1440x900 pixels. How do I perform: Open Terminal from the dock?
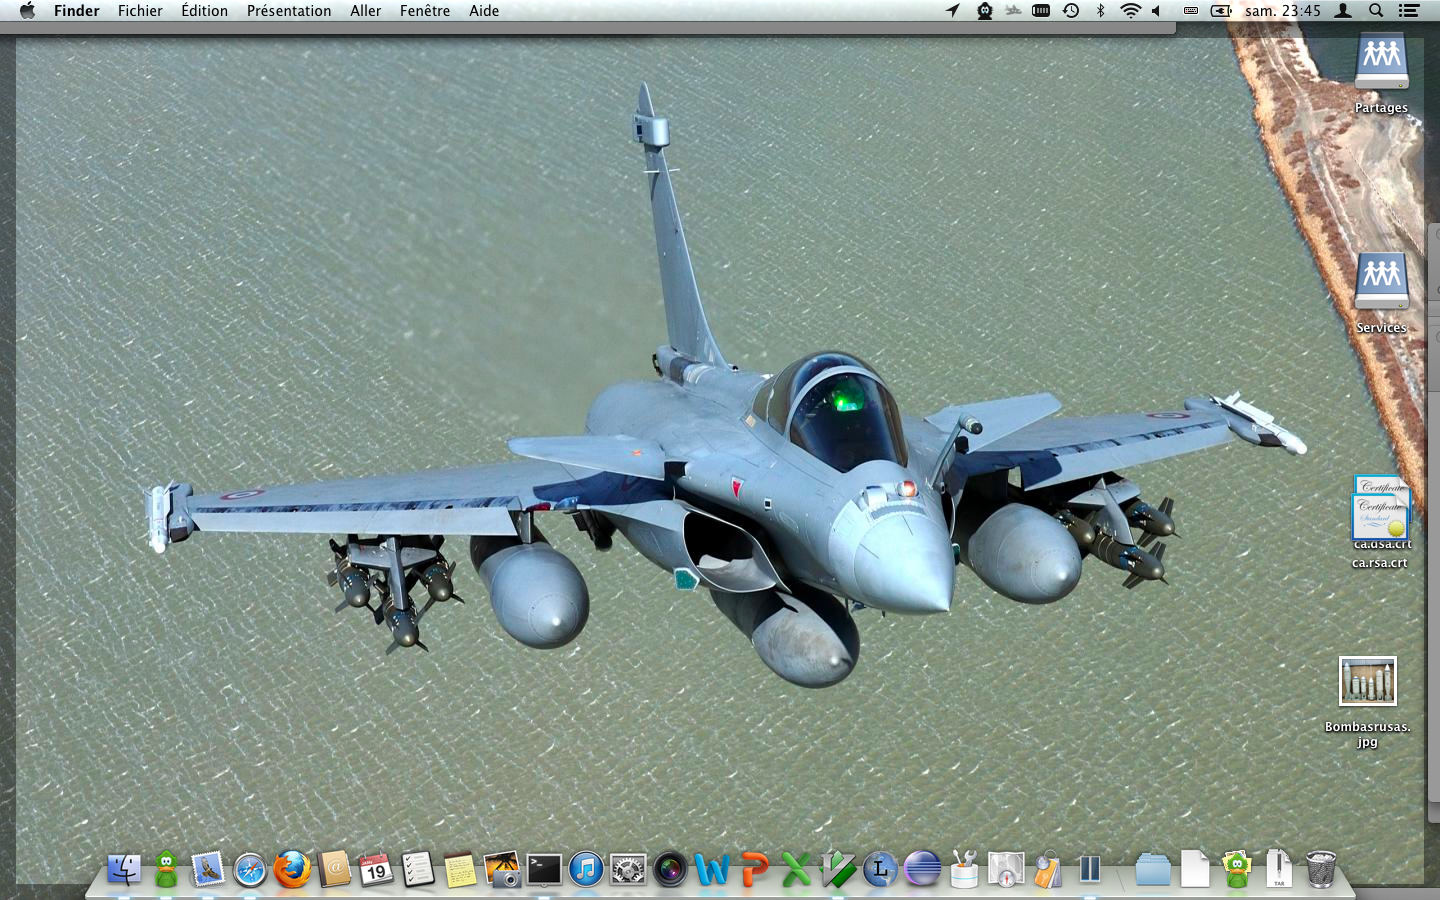click(x=544, y=870)
